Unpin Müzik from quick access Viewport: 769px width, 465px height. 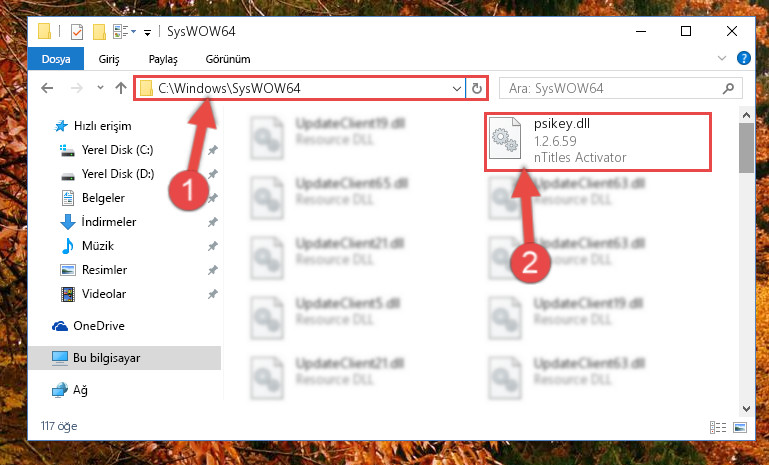click(212, 246)
